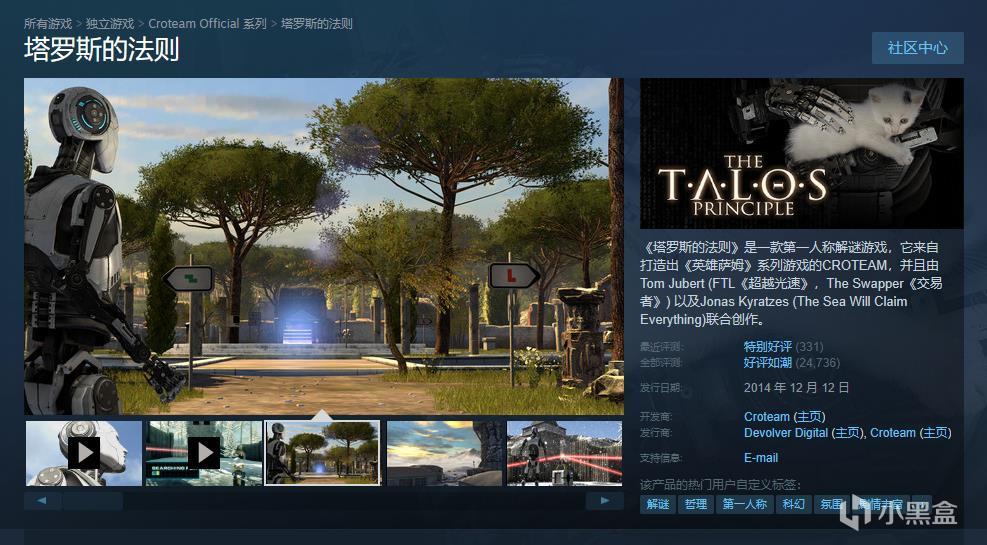Select the 解谜 tag
Image resolution: width=987 pixels, height=545 pixels.
point(658,504)
